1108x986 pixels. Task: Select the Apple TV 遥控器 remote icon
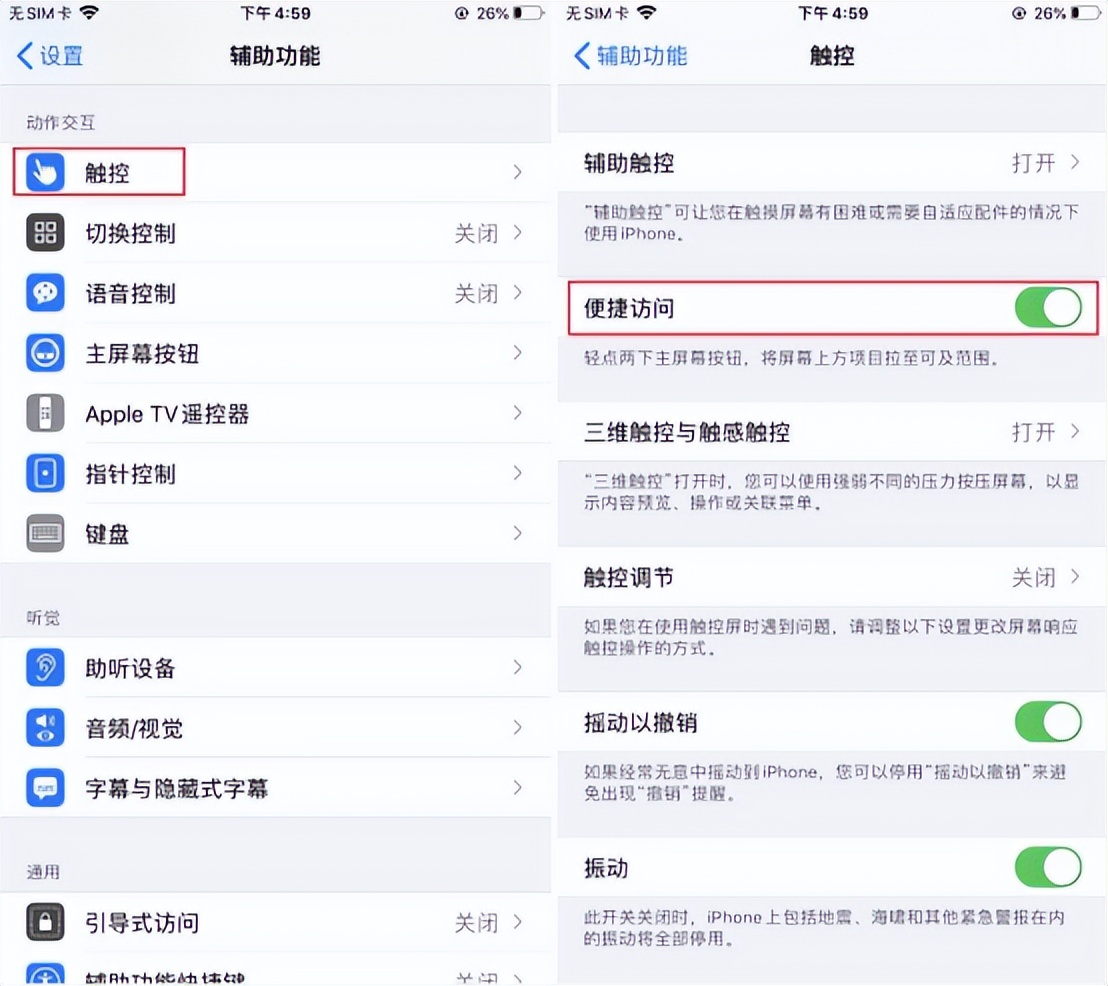coord(44,413)
